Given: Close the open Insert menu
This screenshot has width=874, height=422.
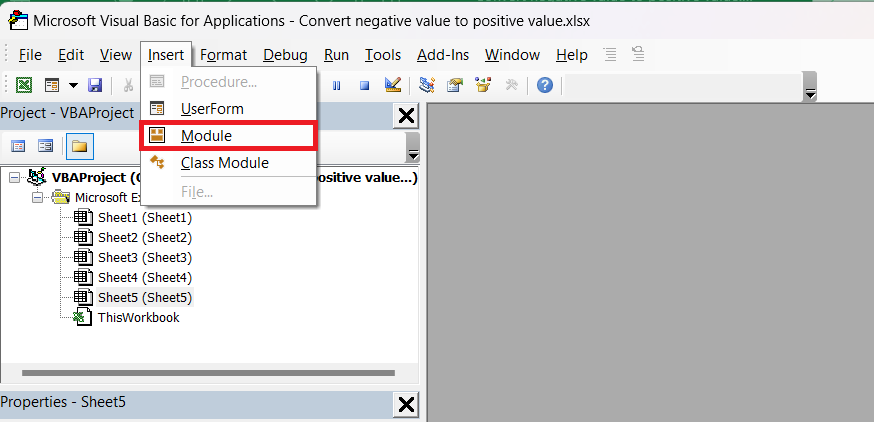Looking at the screenshot, I should [166, 55].
